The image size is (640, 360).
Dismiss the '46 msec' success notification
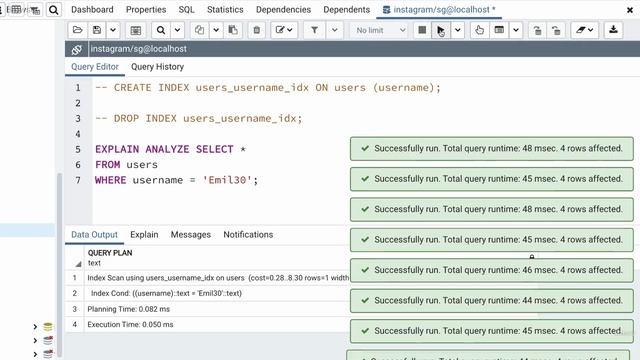pos(492,270)
